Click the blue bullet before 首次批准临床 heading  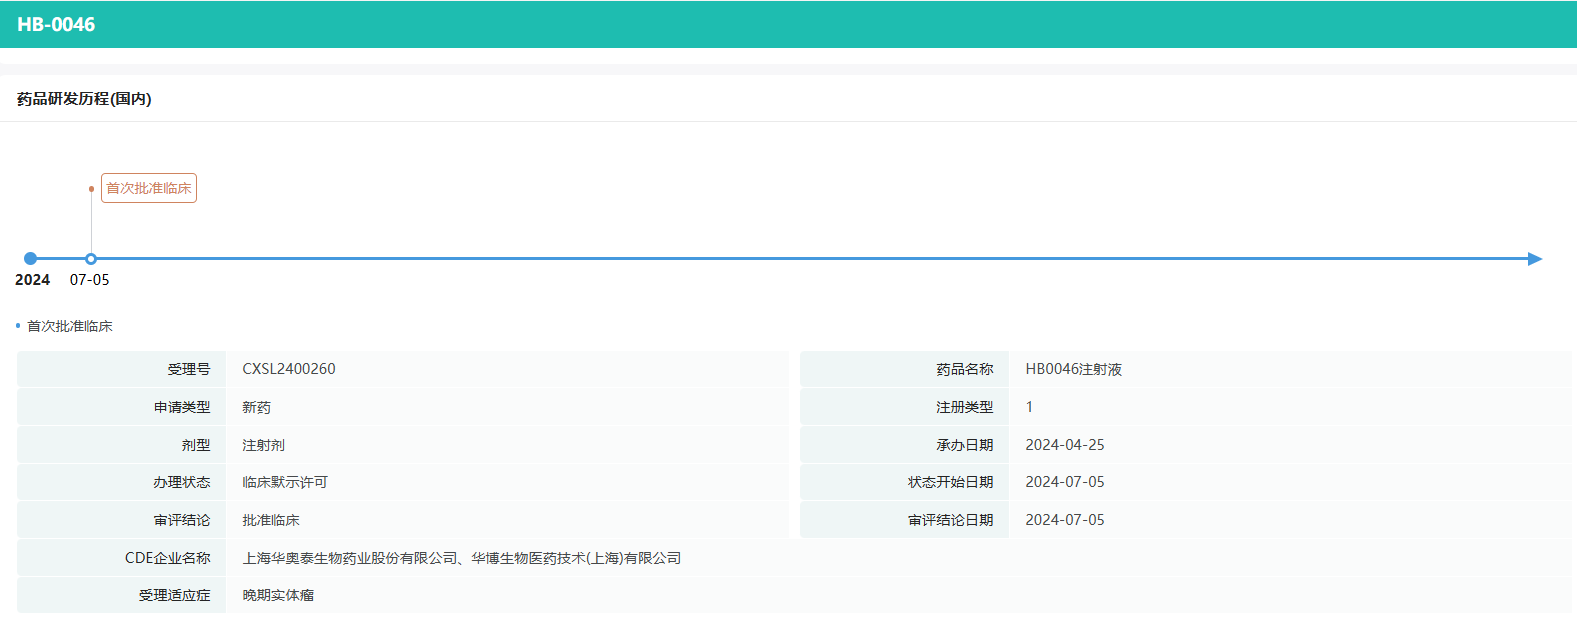pyautogui.click(x=18, y=326)
